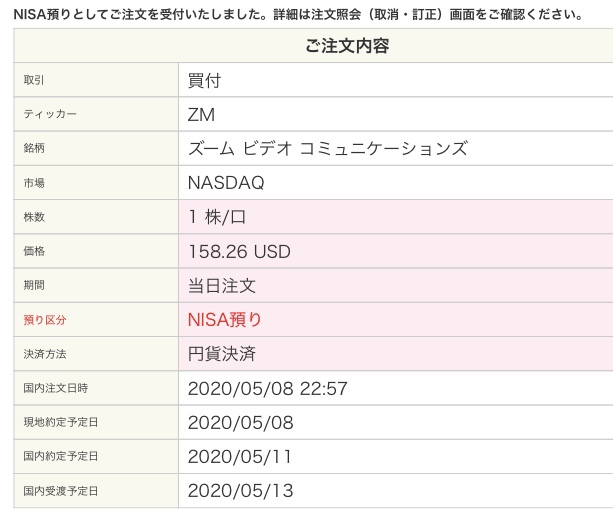Select the 円貨決済 settlement value
This screenshot has height=517, width=613.
[x=222, y=354]
